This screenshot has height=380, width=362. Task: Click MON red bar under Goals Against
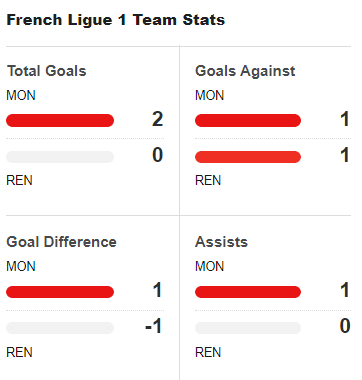coord(248,120)
